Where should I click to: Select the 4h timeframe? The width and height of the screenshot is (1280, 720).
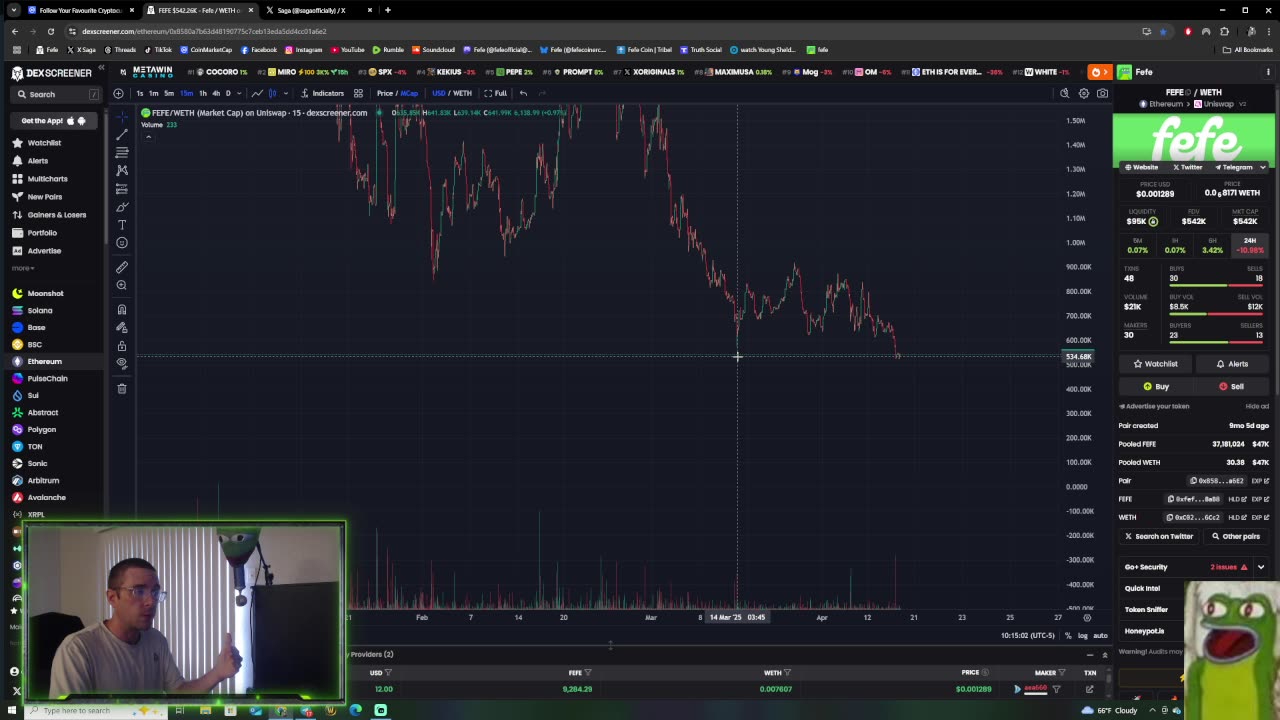216,93
